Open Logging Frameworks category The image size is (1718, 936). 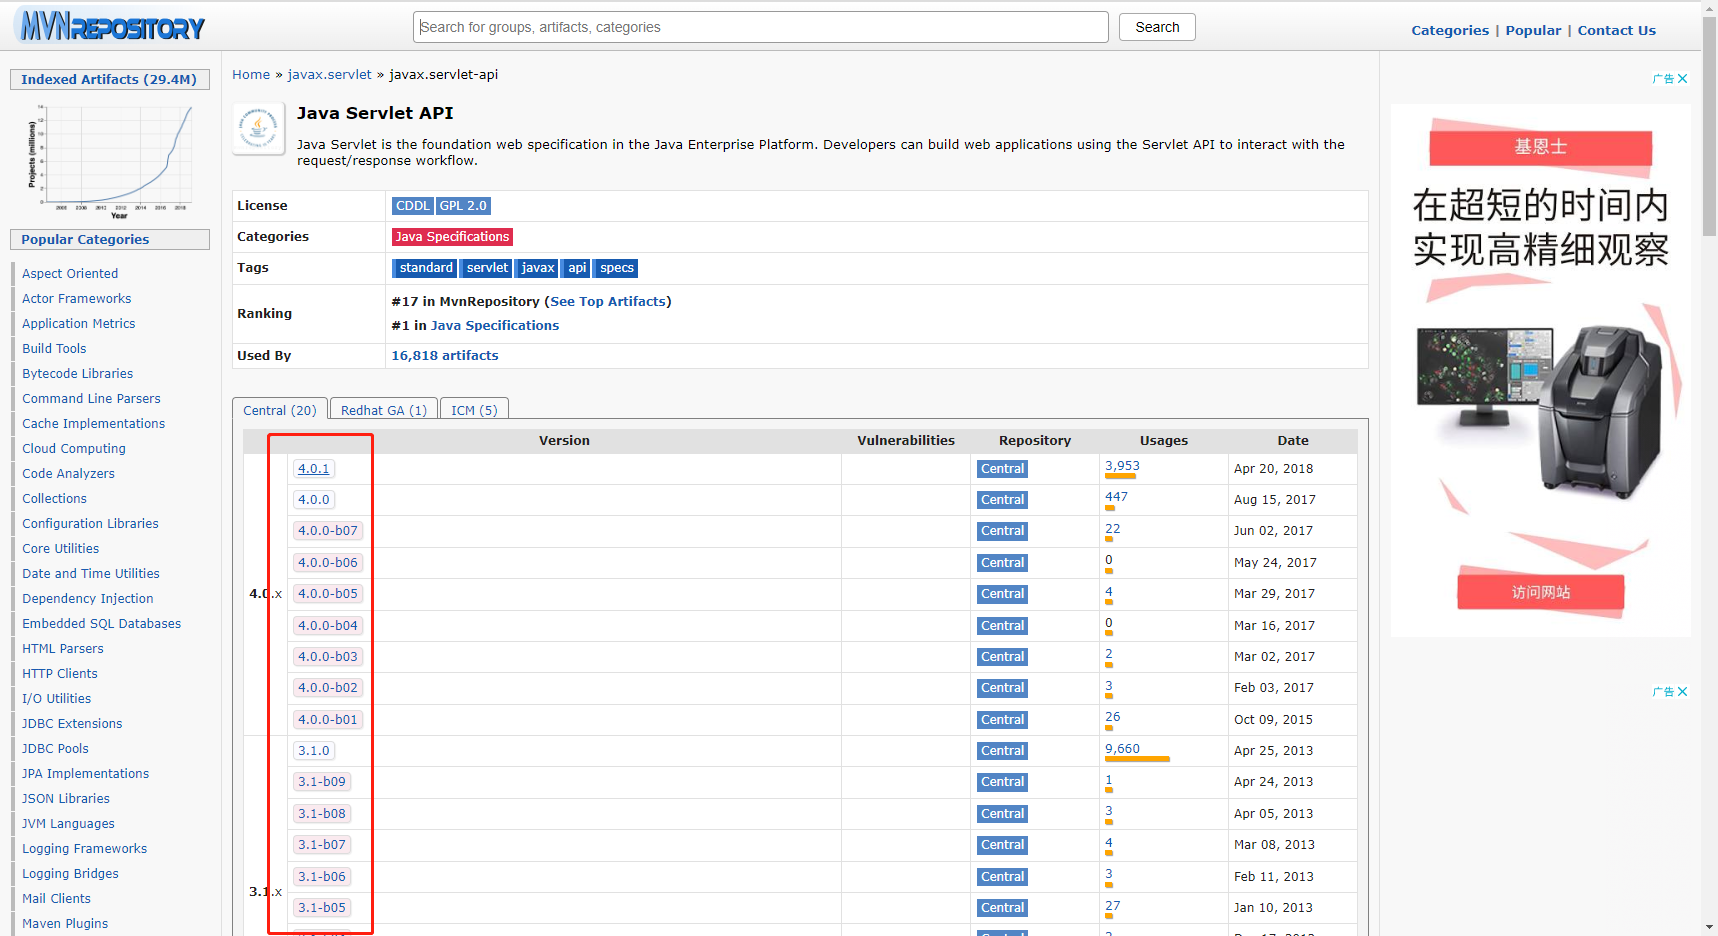coord(85,849)
